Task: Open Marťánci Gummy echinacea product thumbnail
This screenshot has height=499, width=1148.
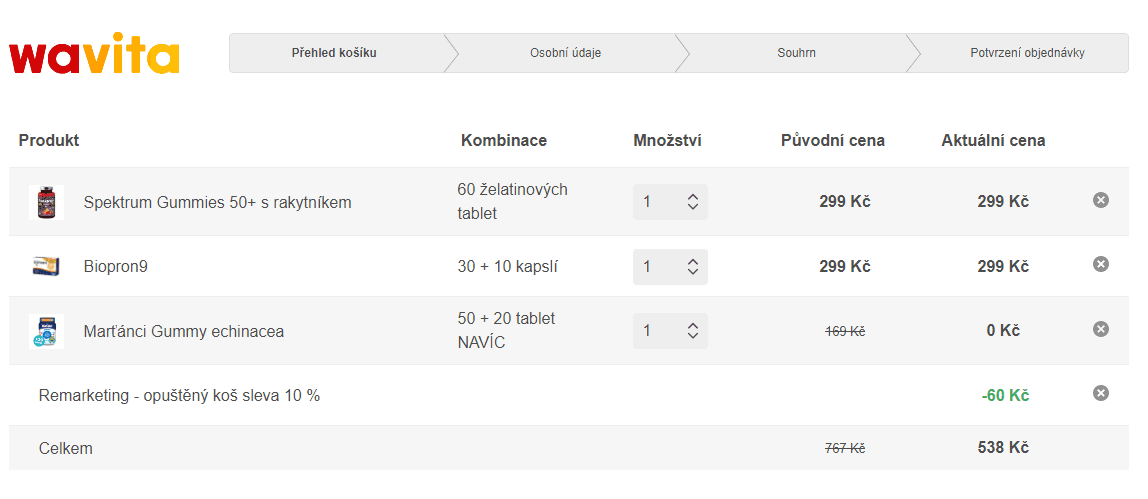Action: pyautogui.click(x=46, y=331)
